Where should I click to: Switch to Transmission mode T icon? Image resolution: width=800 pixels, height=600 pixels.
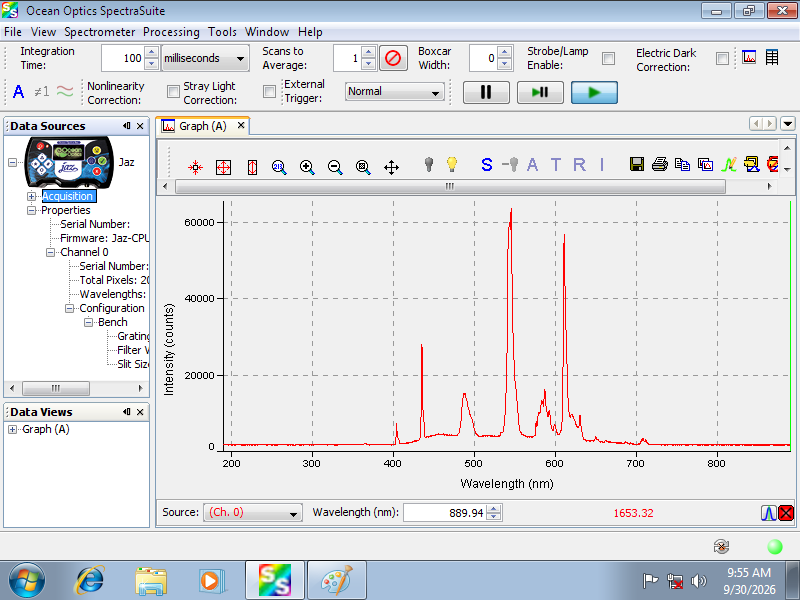[556, 164]
